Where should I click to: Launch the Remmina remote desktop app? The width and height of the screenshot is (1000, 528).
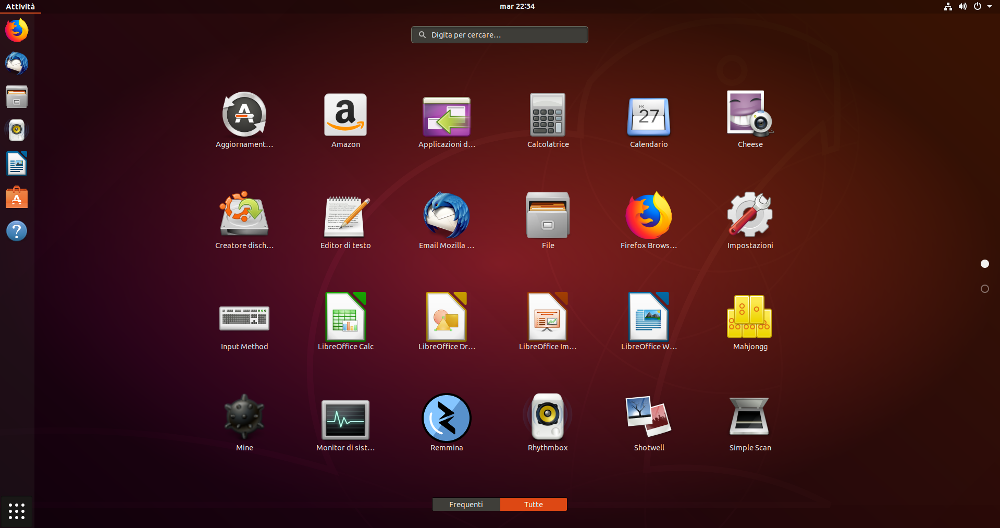tap(446, 418)
